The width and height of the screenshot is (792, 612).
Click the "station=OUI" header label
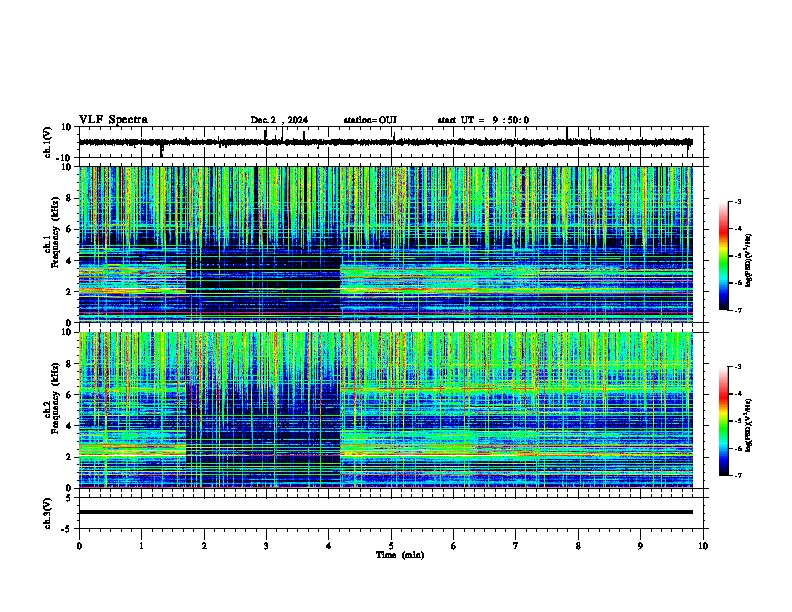[x=370, y=120]
